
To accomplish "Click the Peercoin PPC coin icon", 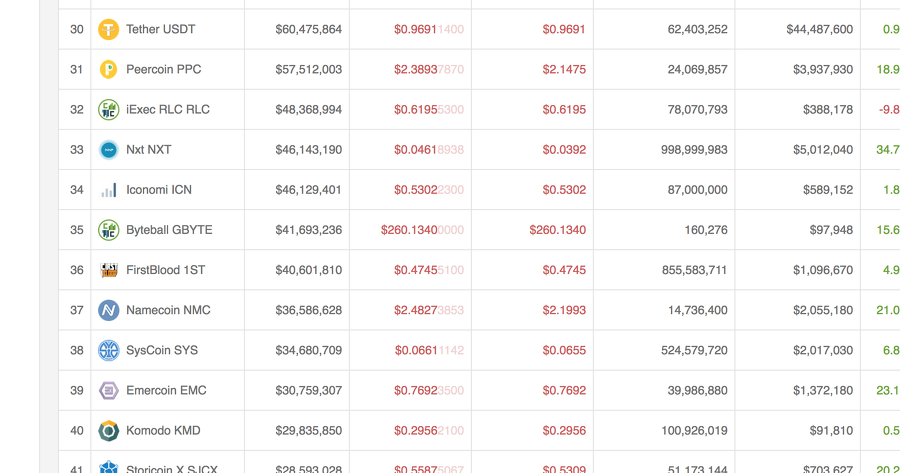I will [x=108, y=70].
